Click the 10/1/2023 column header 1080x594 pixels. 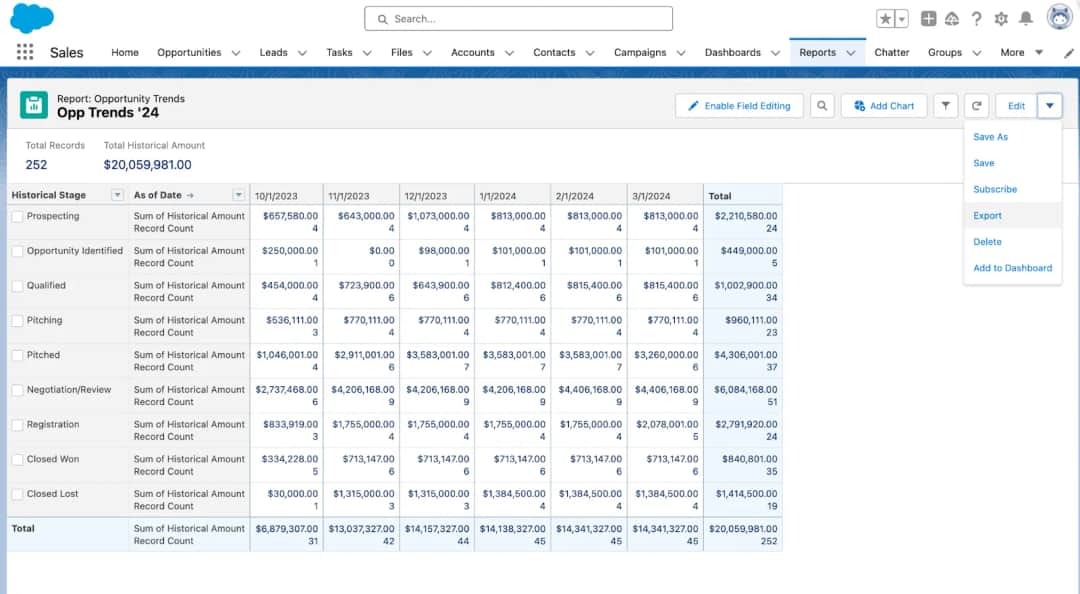point(287,195)
